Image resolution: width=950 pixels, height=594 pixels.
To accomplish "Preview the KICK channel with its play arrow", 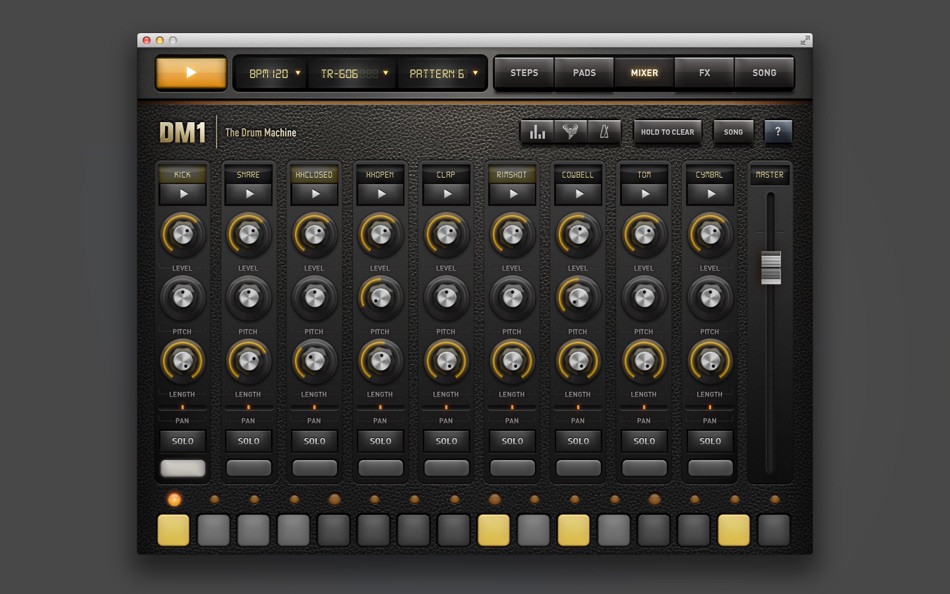I will [182, 193].
